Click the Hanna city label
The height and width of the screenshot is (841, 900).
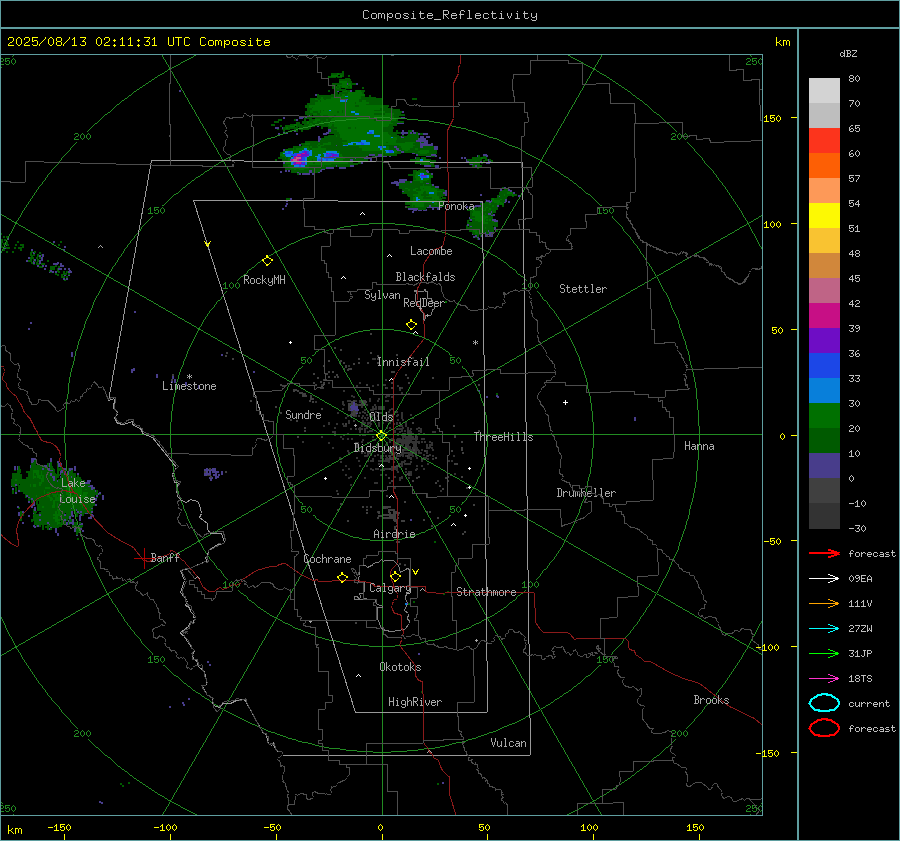tap(699, 446)
